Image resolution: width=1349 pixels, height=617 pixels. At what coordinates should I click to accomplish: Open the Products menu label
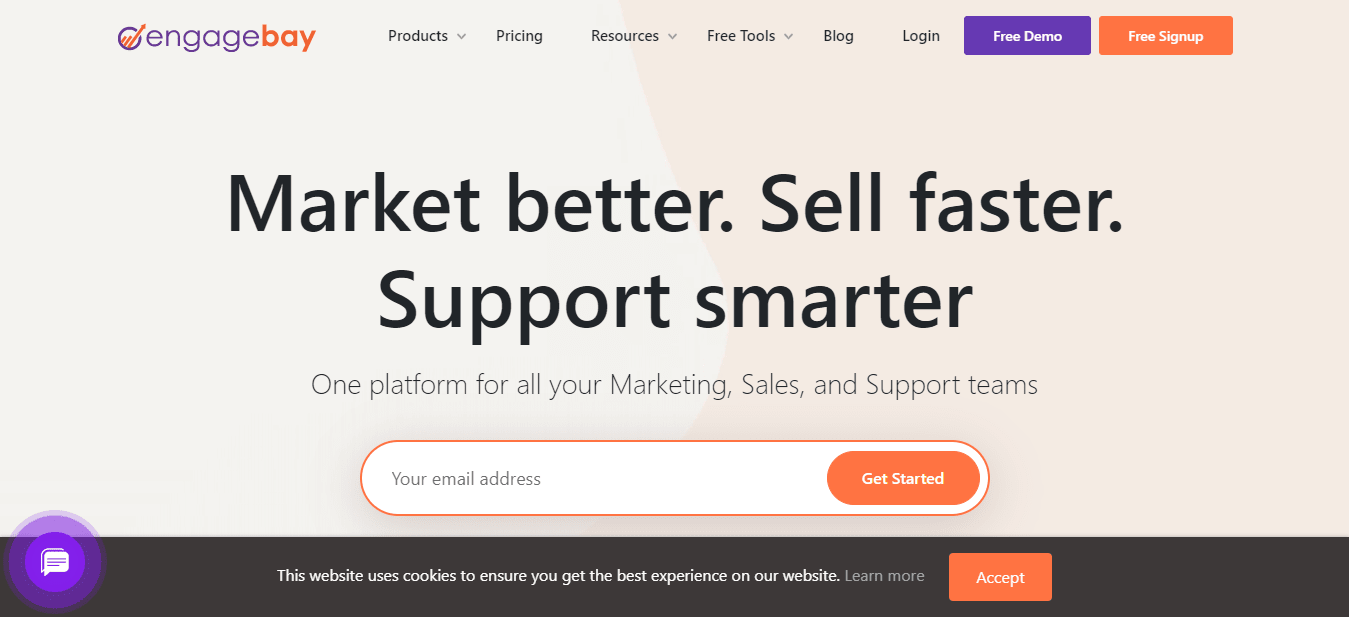[x=418, y=36]
